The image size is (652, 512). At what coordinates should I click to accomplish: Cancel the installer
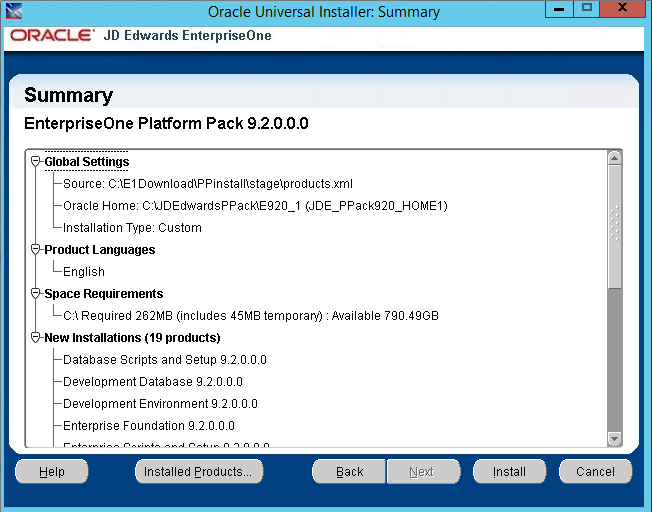(x=595, y=471)
